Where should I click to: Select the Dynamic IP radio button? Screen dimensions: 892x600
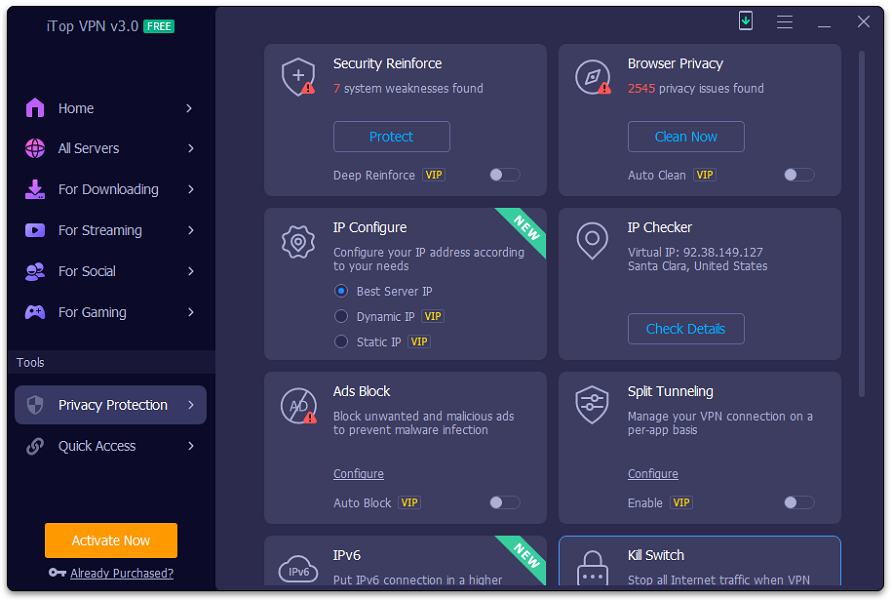(341, 317)
